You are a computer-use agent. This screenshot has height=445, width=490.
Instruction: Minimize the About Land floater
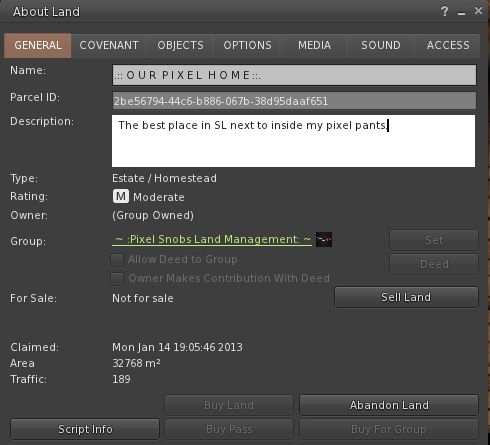pyautogui.click(x=461, y=13)
